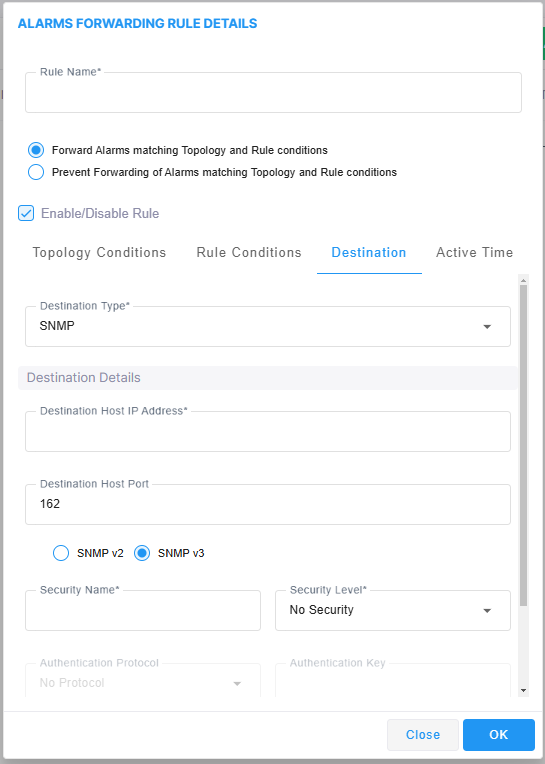Toggle the Enable/Disable Rule checkbox

[x=26, y=213]
